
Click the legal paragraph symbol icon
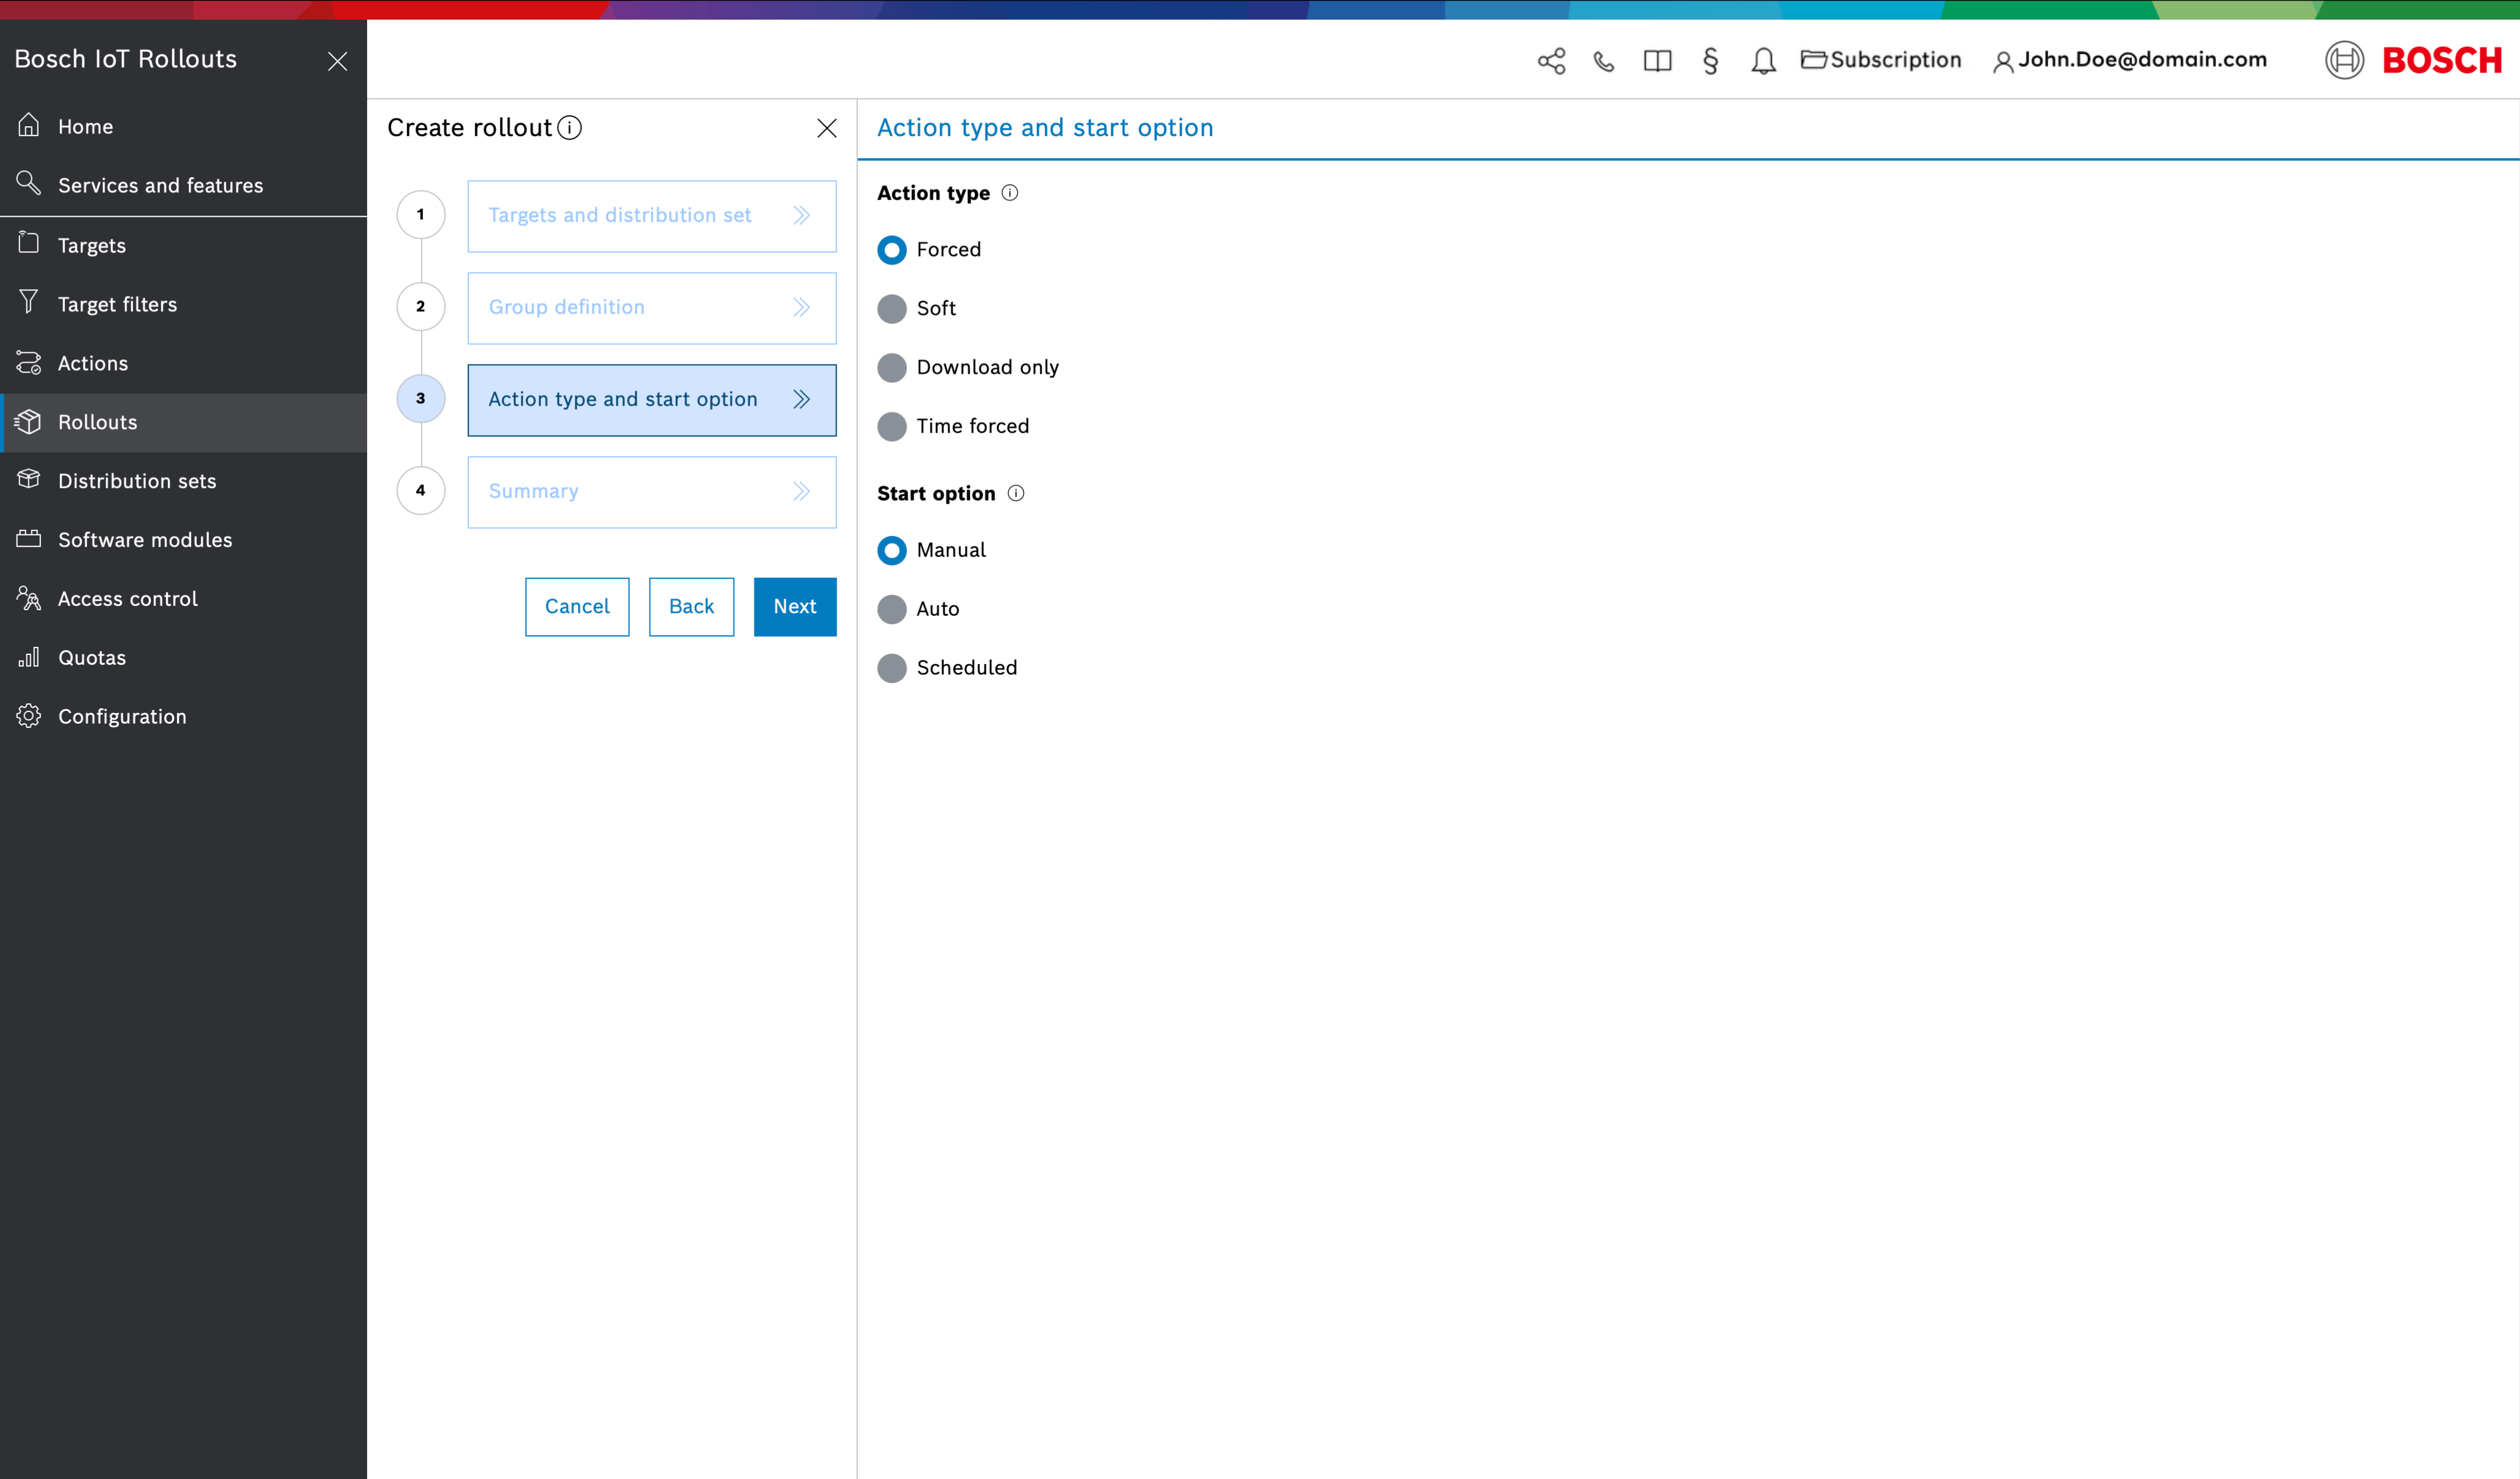pyautogui.click(x=1710, y=61)
